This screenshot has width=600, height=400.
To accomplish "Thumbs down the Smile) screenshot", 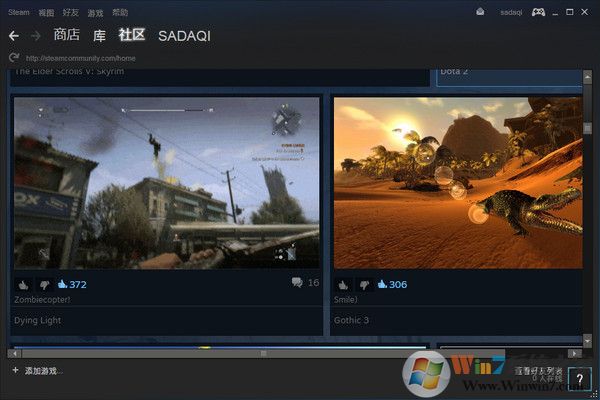I will [x=364, y=285].
